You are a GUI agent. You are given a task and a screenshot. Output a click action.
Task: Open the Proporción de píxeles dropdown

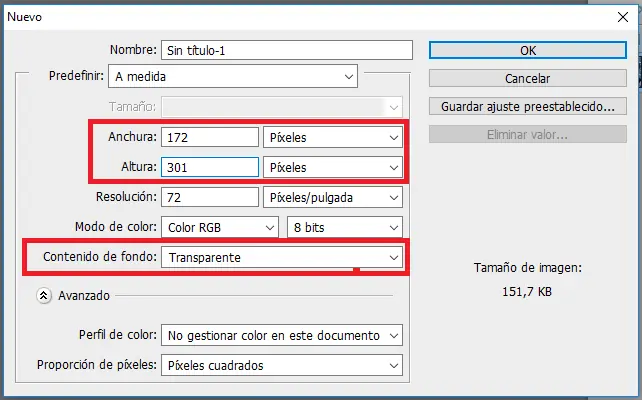coord(282,365)
